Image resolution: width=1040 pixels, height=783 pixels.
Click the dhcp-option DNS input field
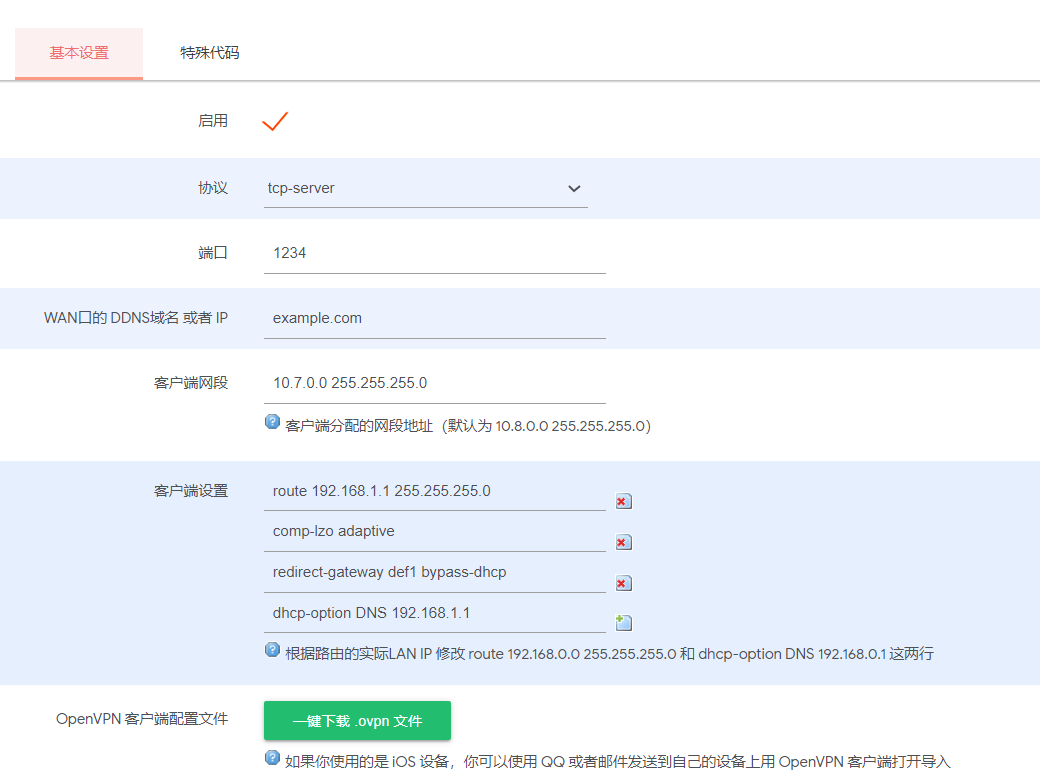(x=434, y=613)
